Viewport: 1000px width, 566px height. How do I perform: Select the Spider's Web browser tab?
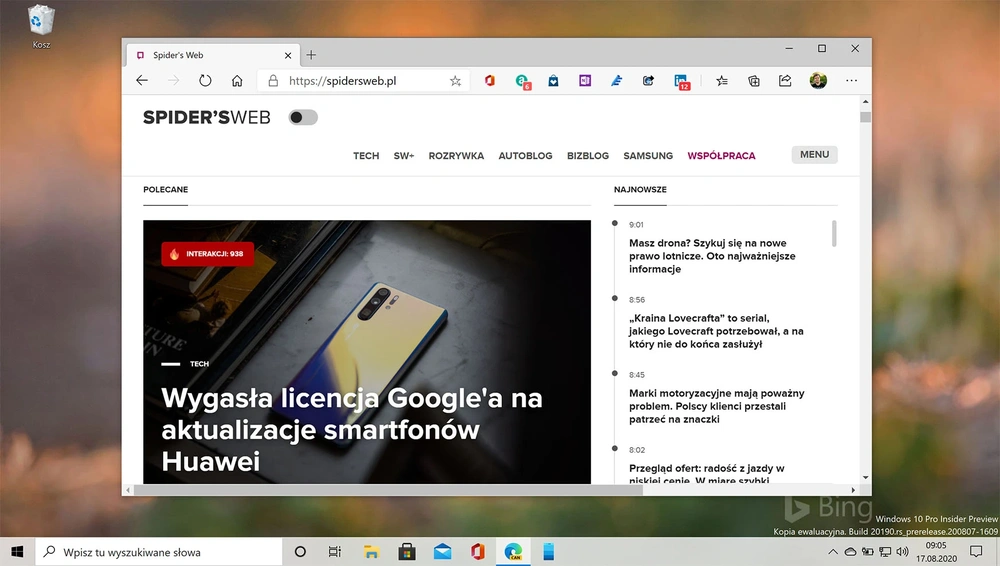click(212, 55)
